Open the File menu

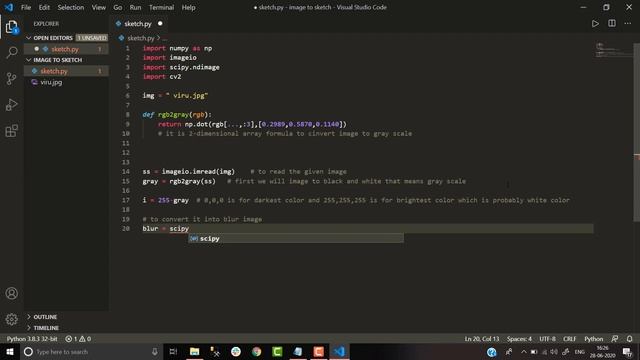[x=26, y=7]
